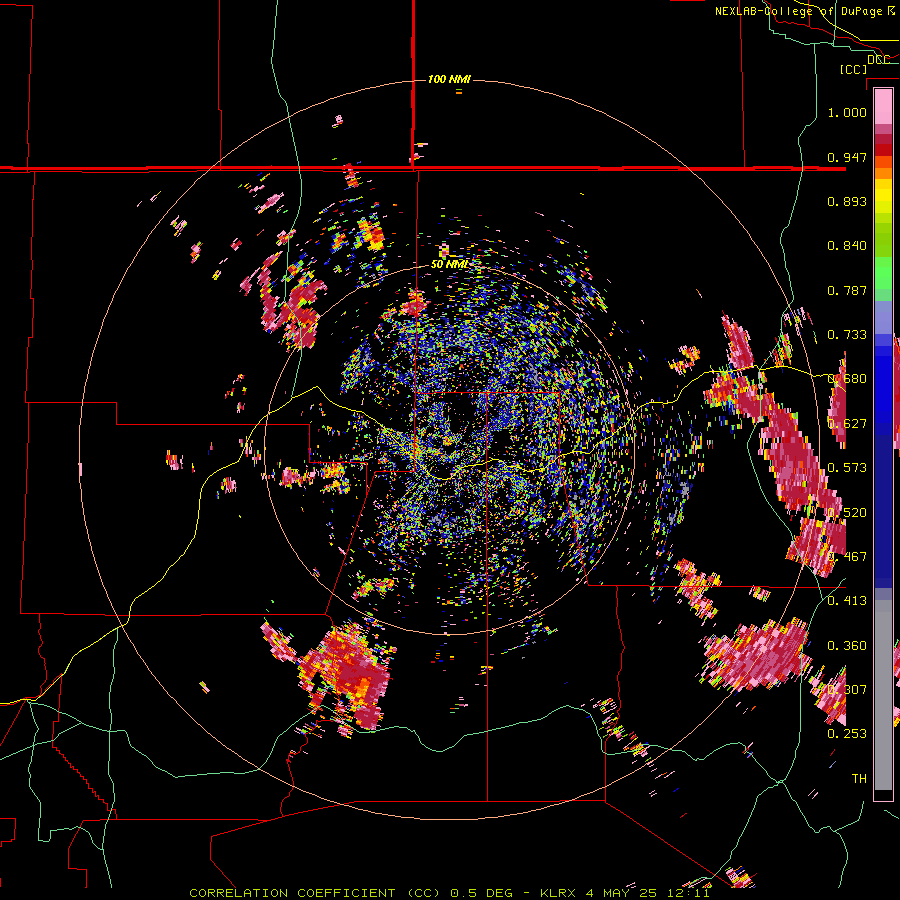This screenshot has height=900, width=900.
Task: Click the 0.360 scale value
Action: (847, 646)
